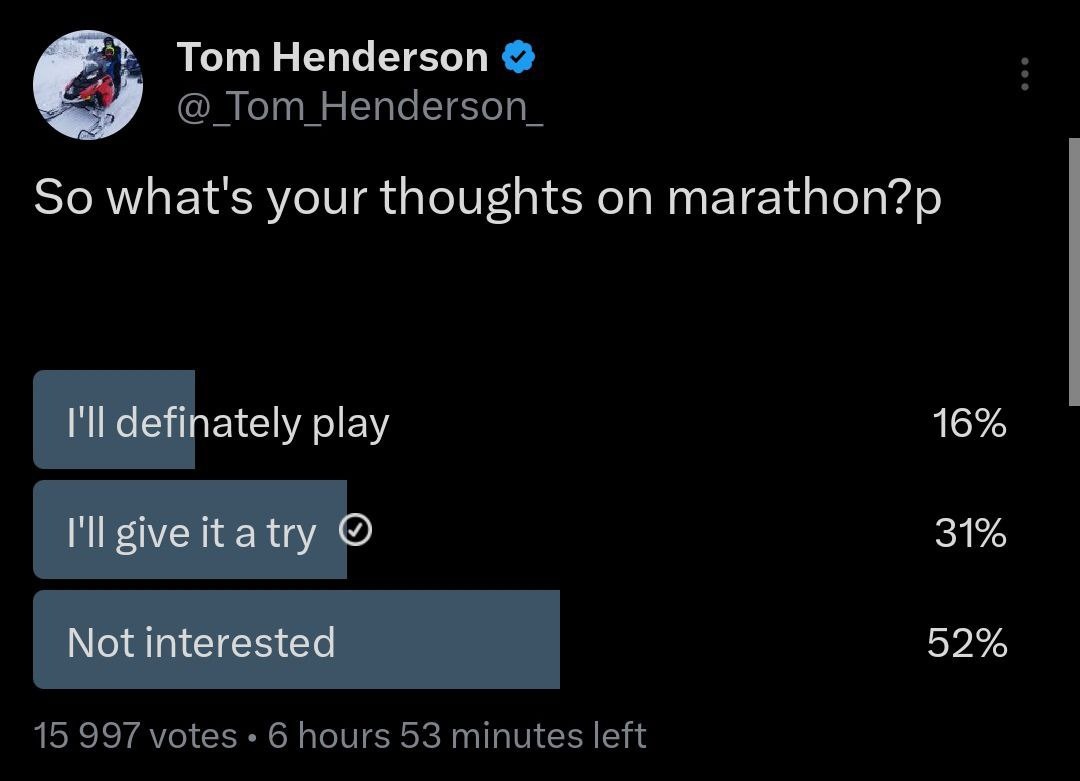The width and height of the screenshot is (1080, 781).
Task: Pick the 'Not interested' poll option
Action: 201,642
